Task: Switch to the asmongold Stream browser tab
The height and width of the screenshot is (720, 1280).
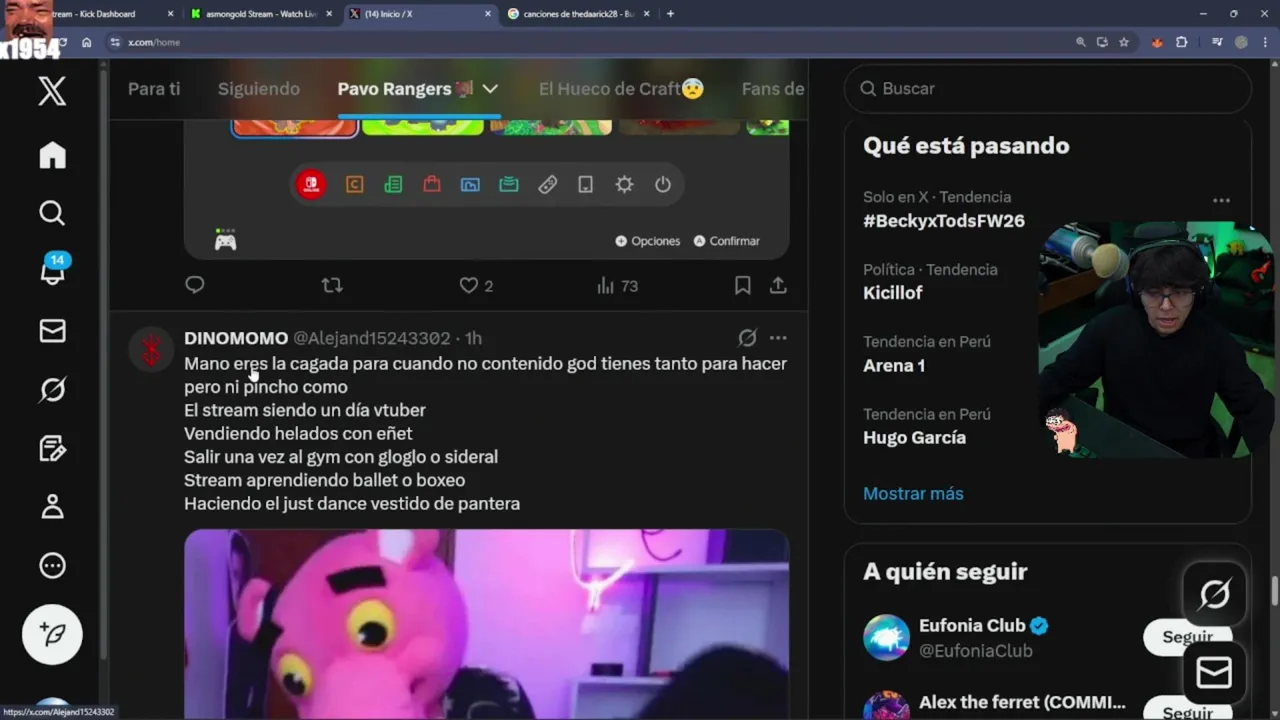Action: (x=259, y=14)
